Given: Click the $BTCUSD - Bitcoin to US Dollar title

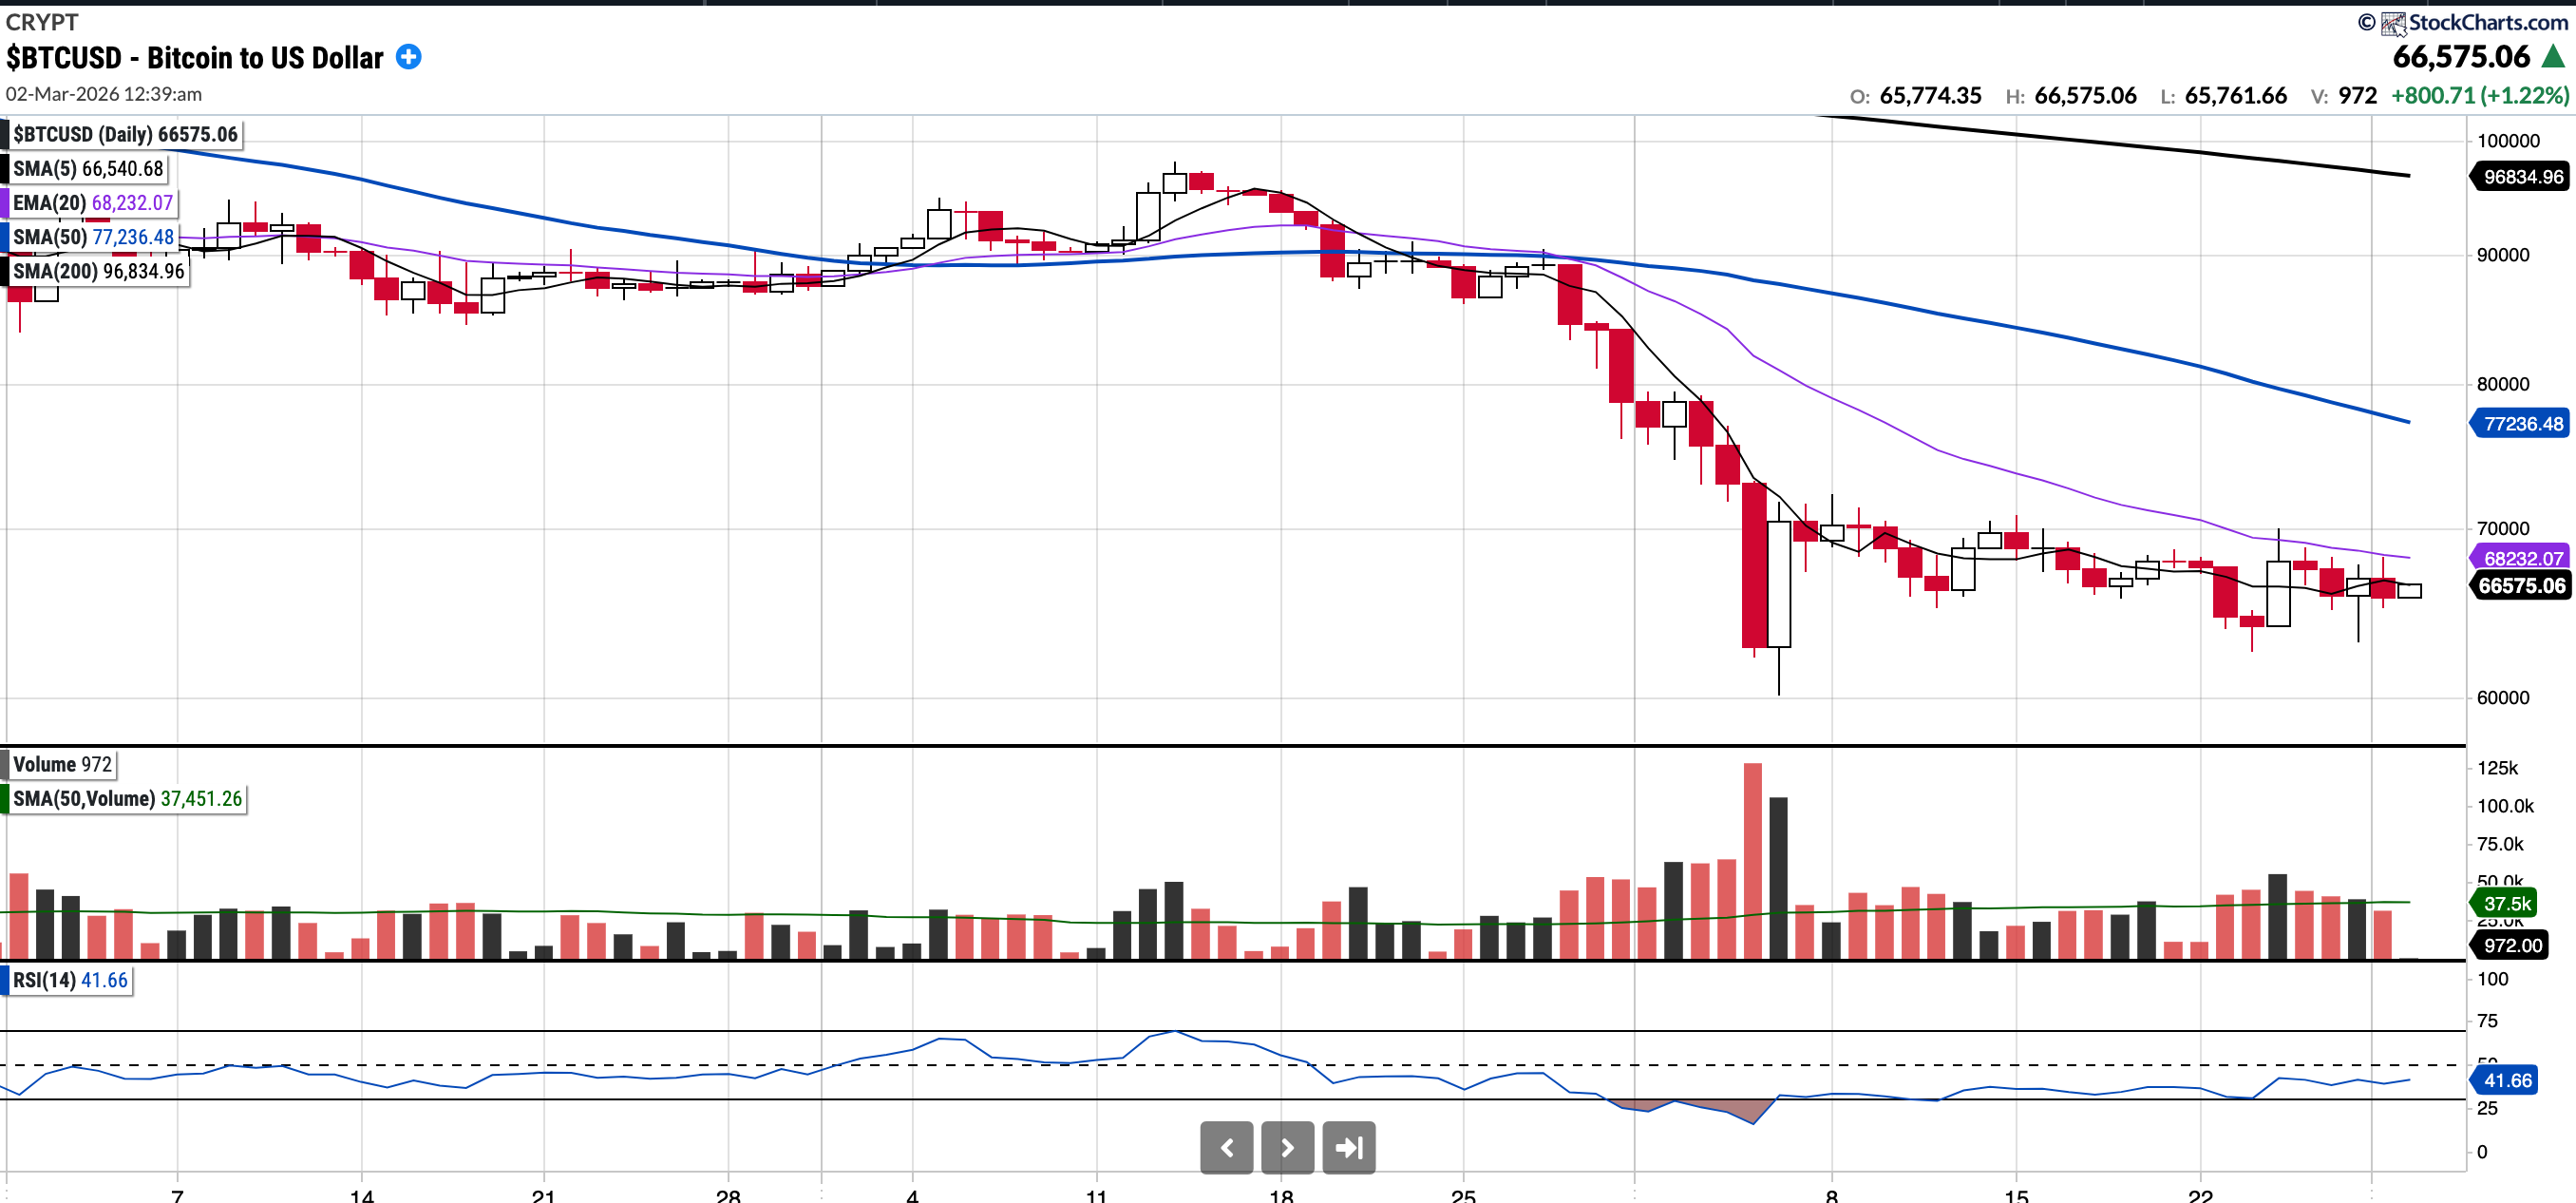Looking at the screenshot, I should pyautogui.click(x=195, y=58).
